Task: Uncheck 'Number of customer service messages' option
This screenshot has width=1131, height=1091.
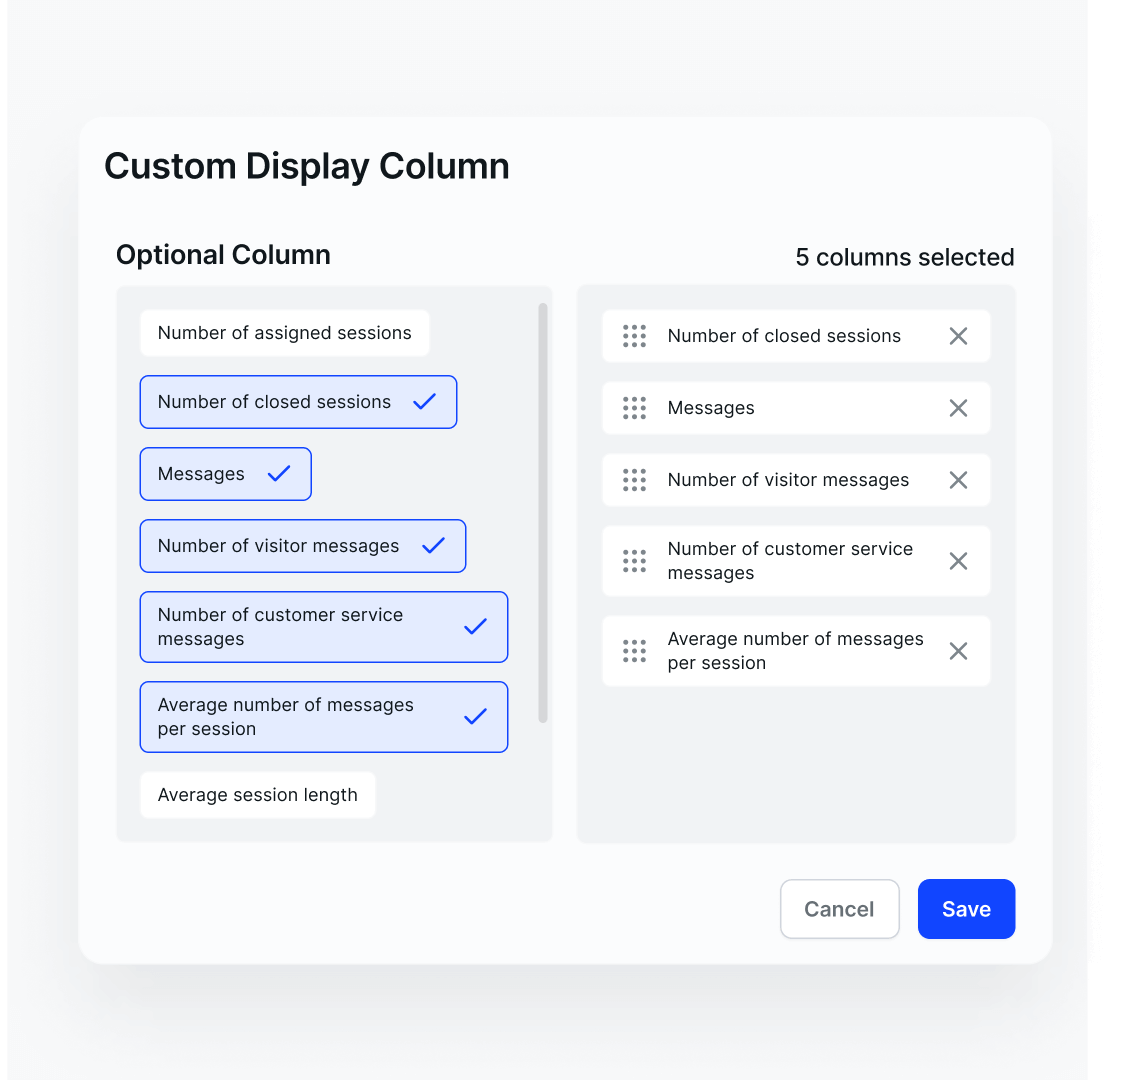Action: click(323, 627)
